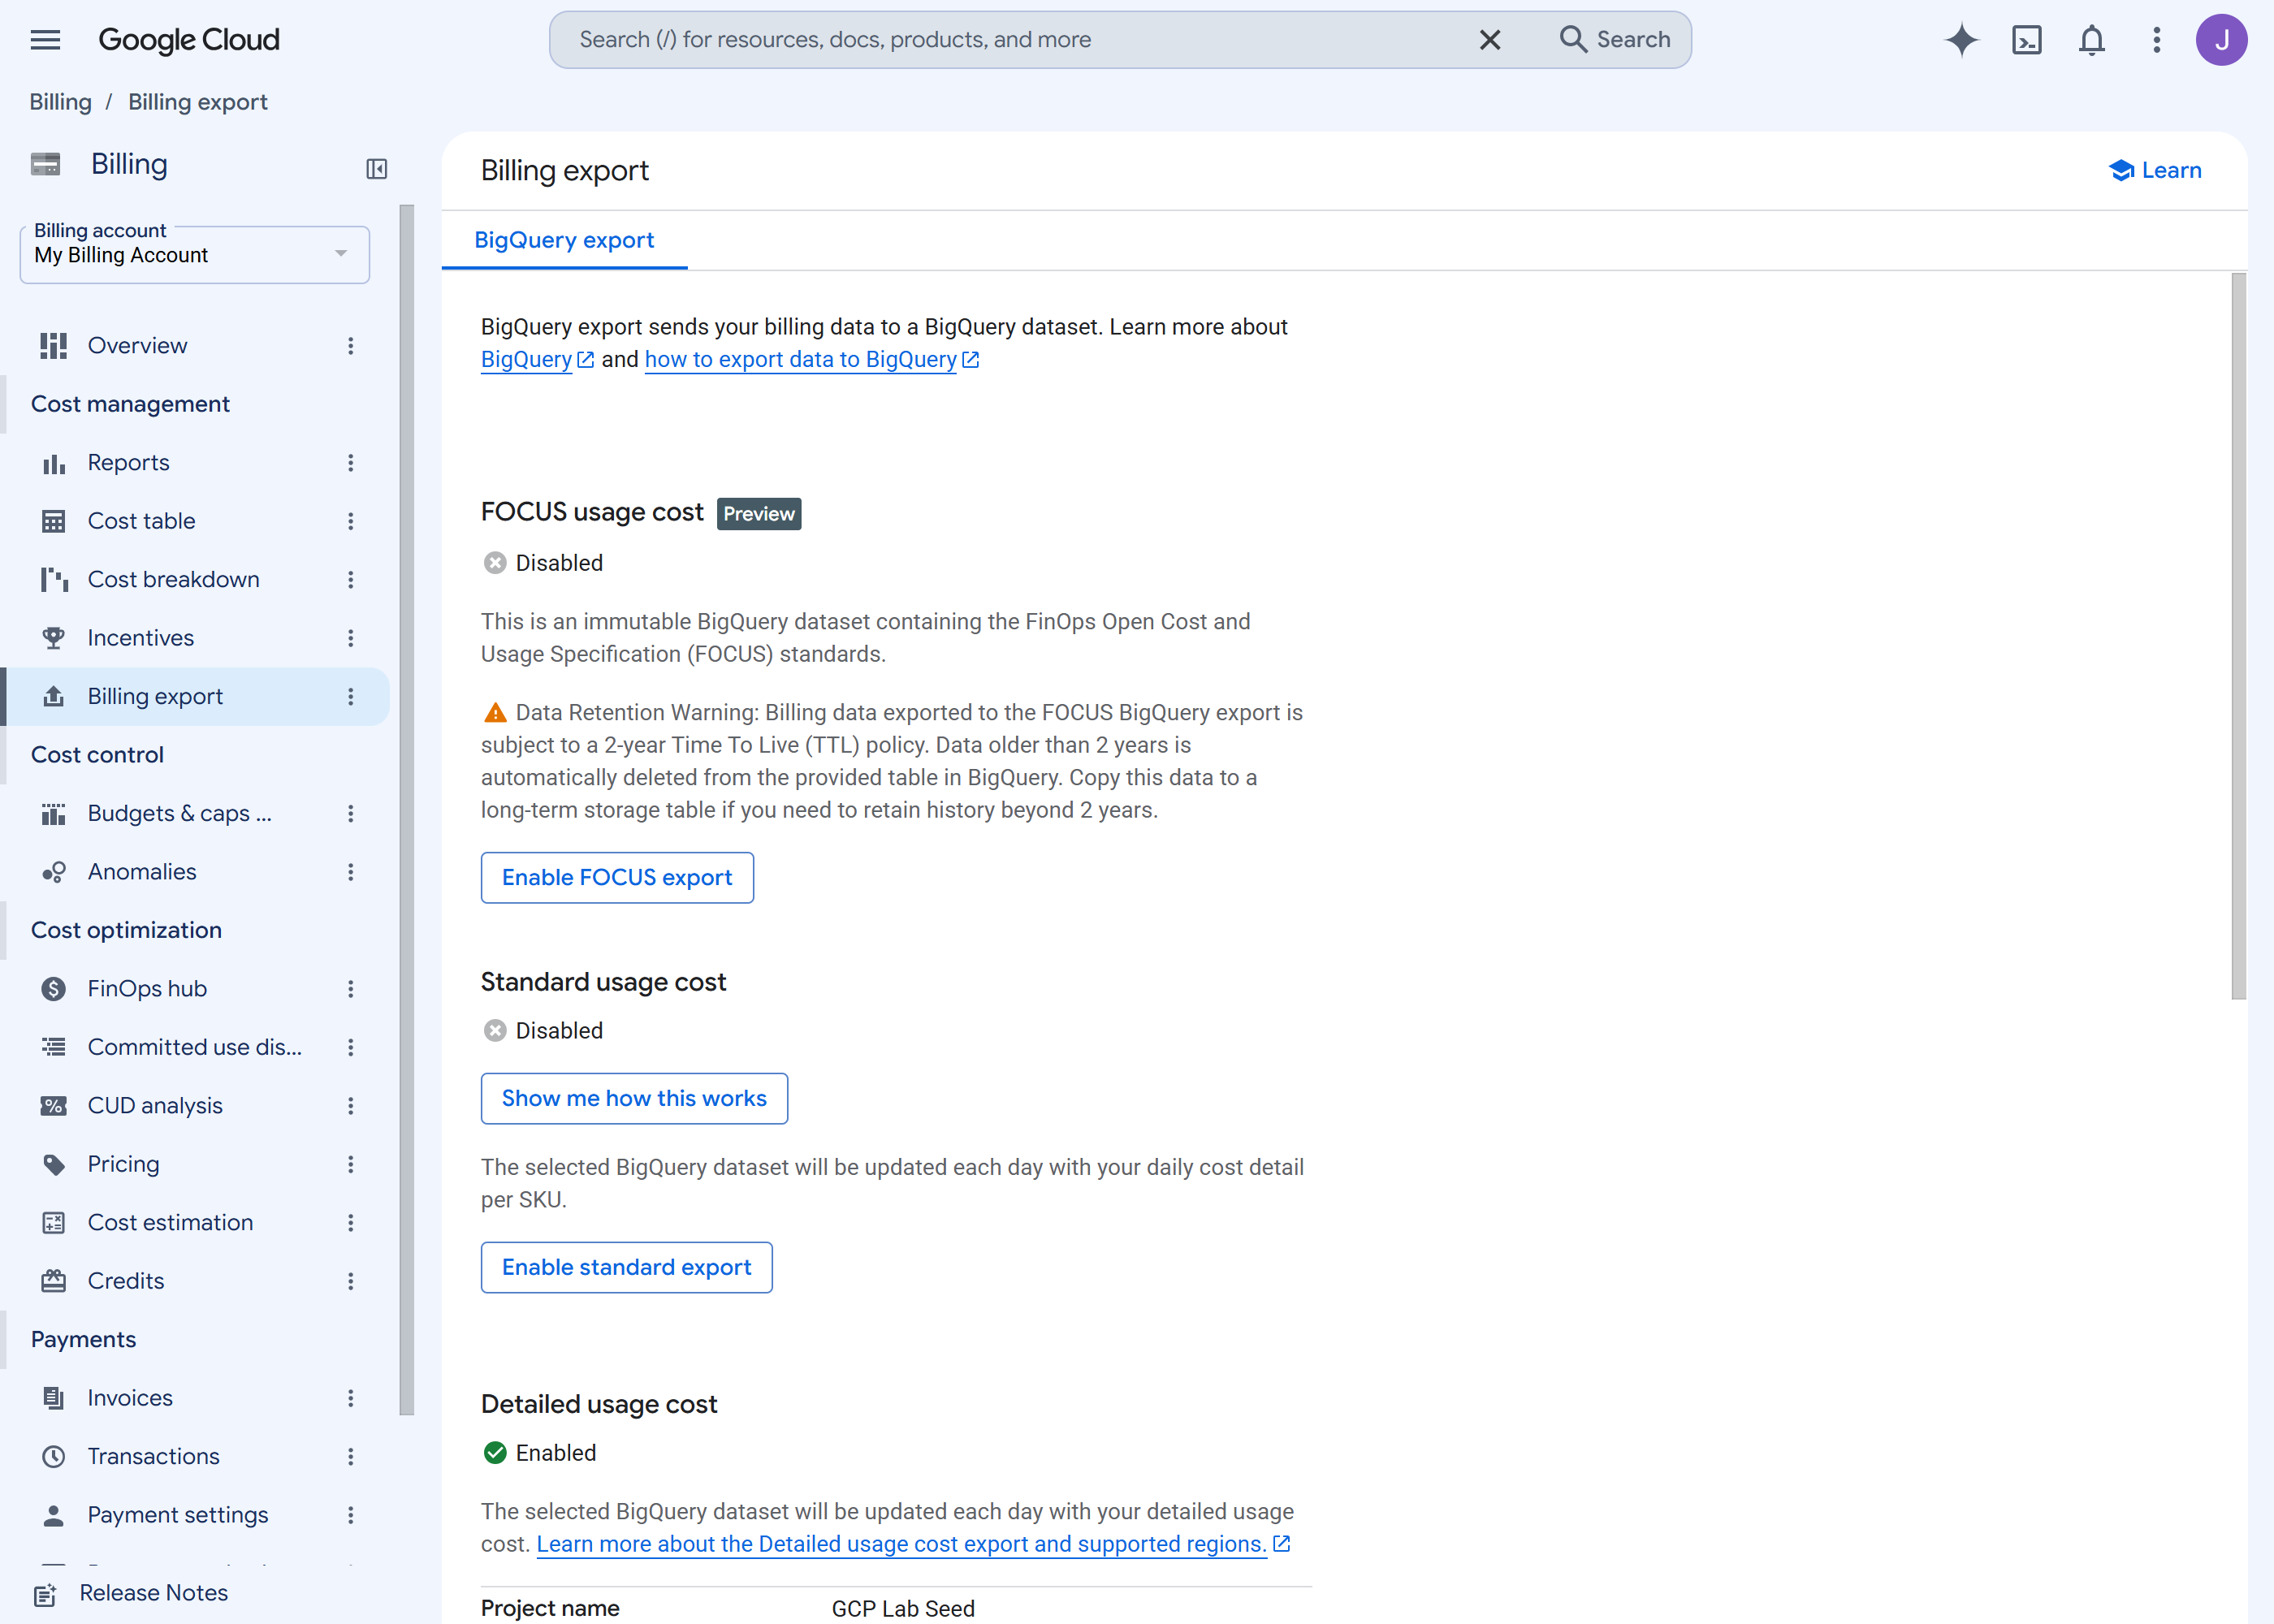Click the Transactions clock icon
The width and height of the screenshot is (2274, 1624).
(53, 1457)
